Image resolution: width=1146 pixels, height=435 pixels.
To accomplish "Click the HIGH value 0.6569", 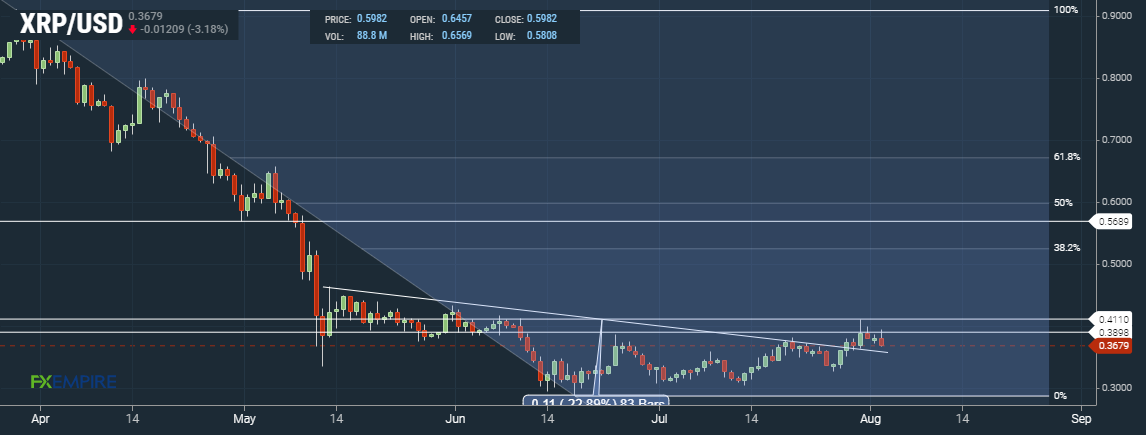I will click(x=457, y=35).
